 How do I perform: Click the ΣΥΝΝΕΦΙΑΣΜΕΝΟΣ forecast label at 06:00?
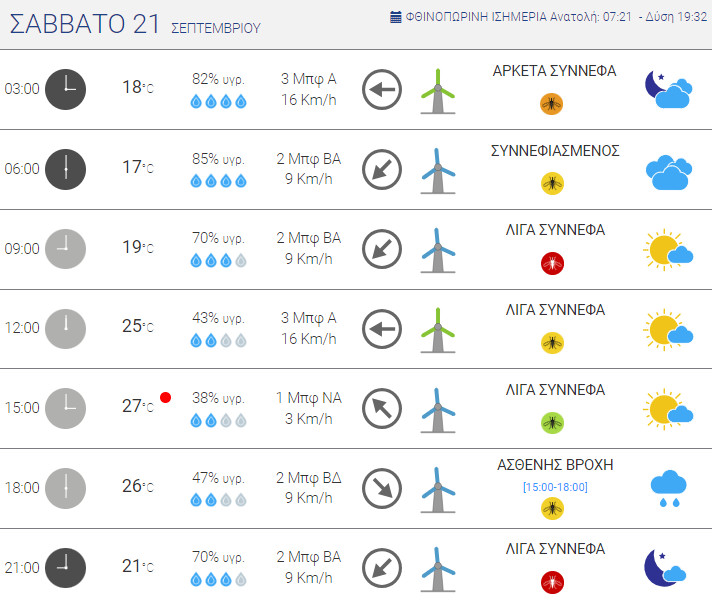555,151
